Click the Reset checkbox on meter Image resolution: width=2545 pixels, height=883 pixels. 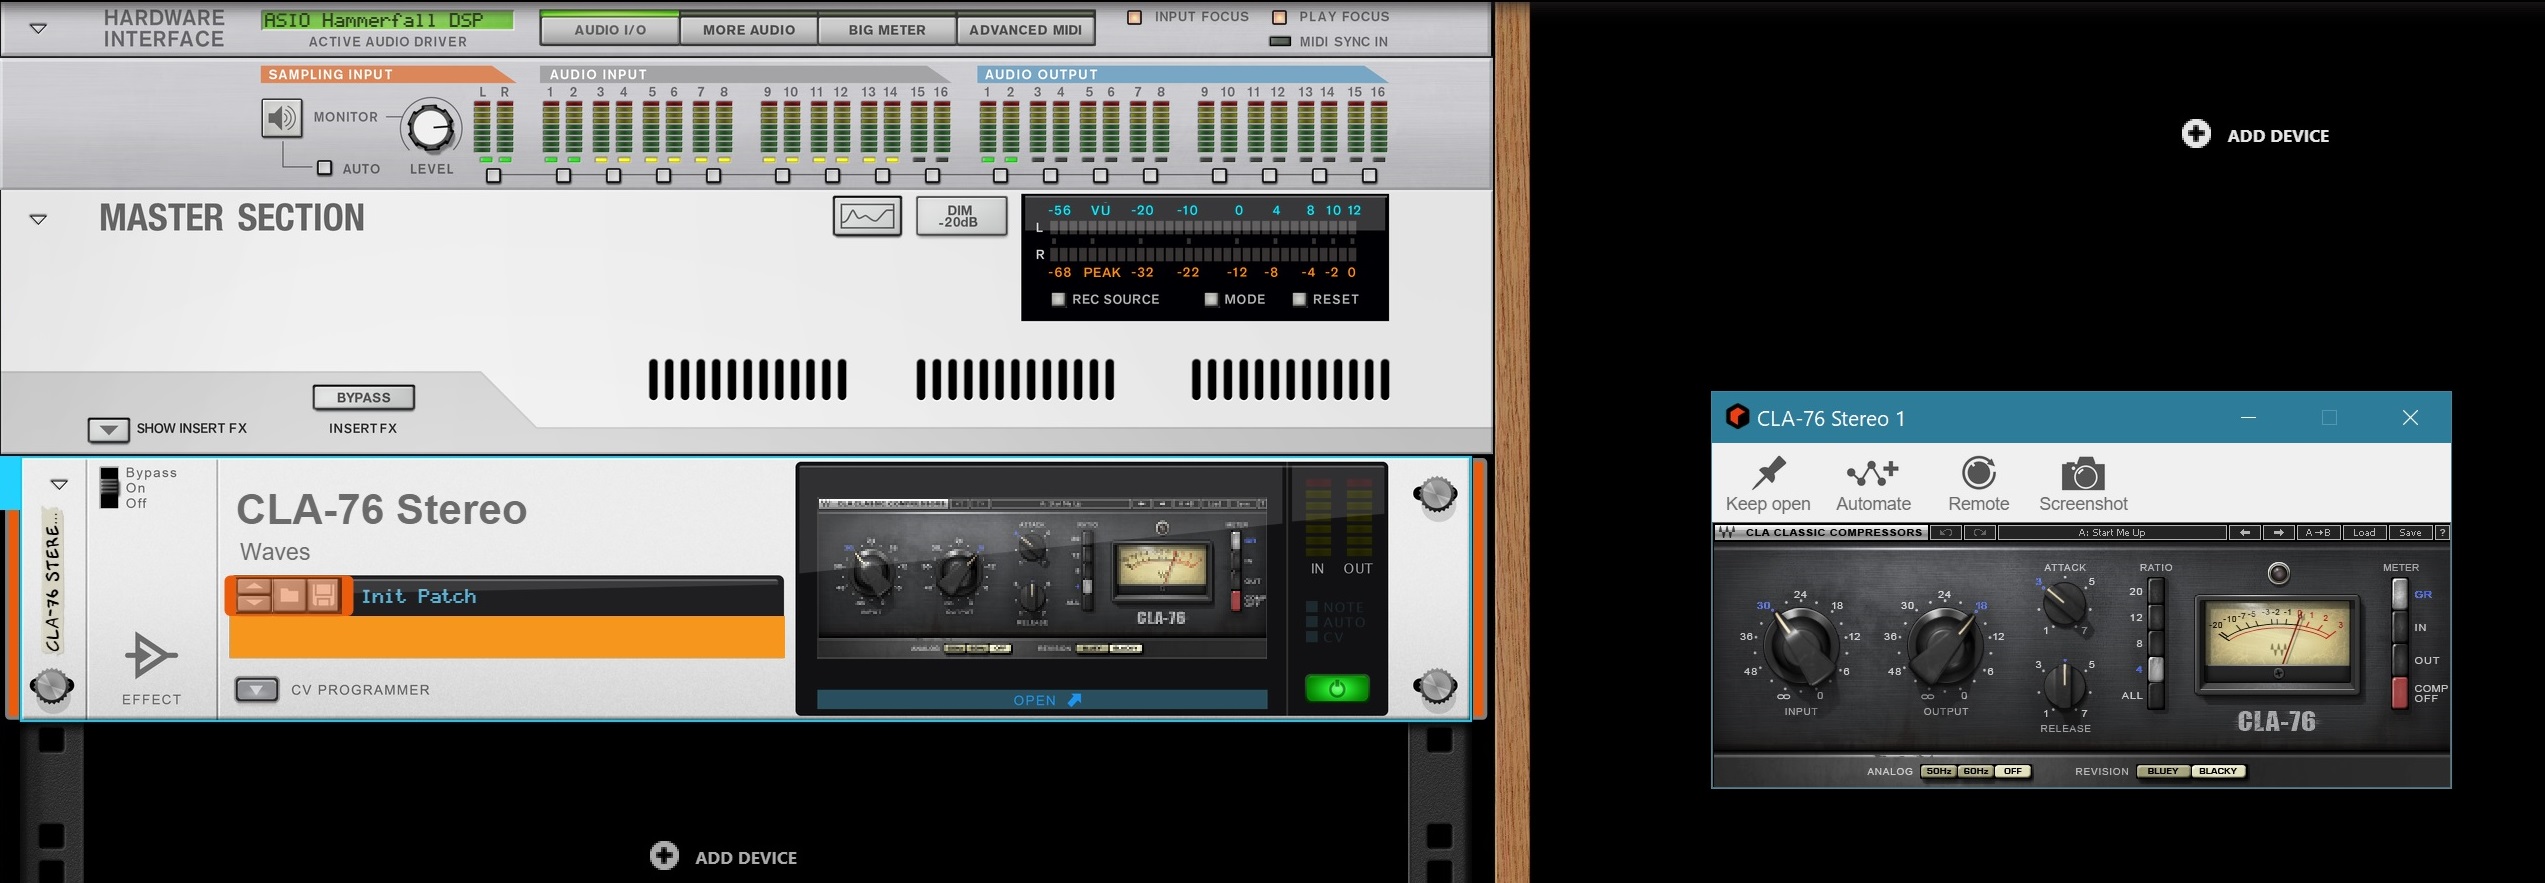click(1299, 299)
